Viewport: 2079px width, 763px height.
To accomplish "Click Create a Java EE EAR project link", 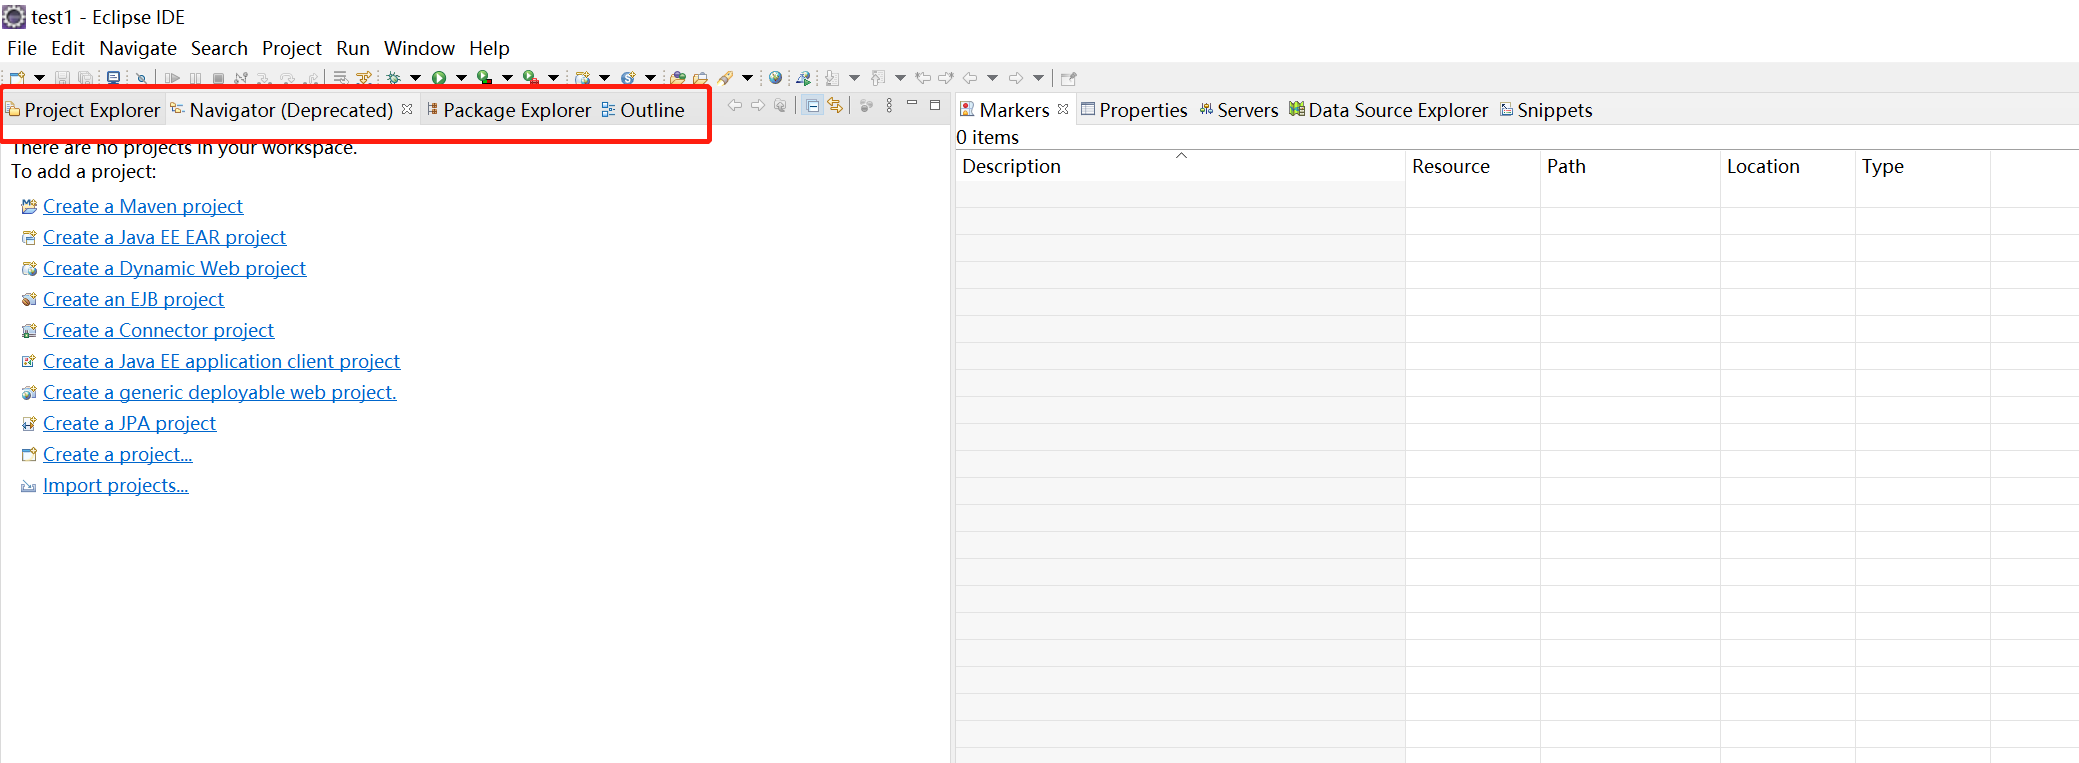I will [x=164, y=237].
